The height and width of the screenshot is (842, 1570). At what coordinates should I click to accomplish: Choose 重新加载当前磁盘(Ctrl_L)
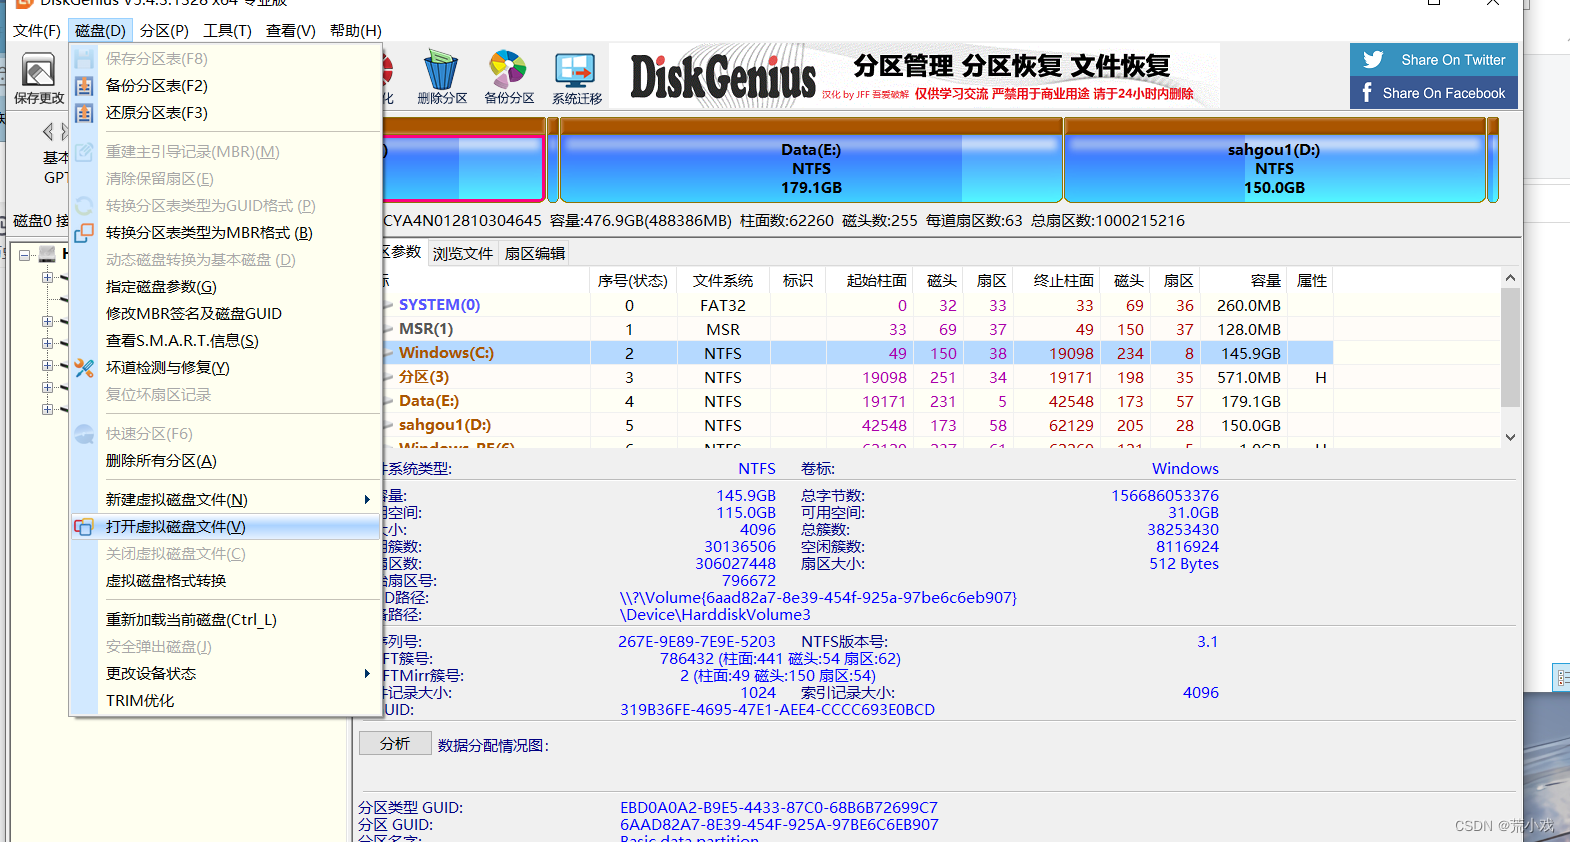point(191,620)
